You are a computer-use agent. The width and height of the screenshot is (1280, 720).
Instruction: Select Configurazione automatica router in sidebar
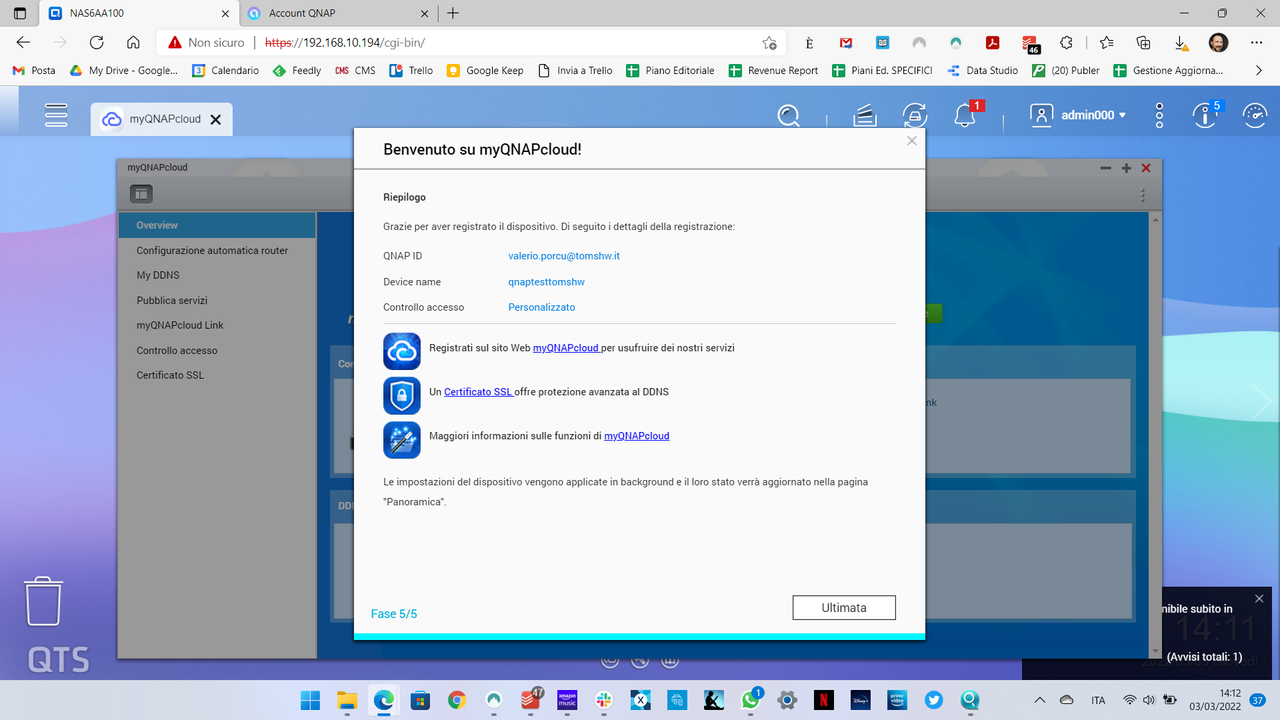217,250
